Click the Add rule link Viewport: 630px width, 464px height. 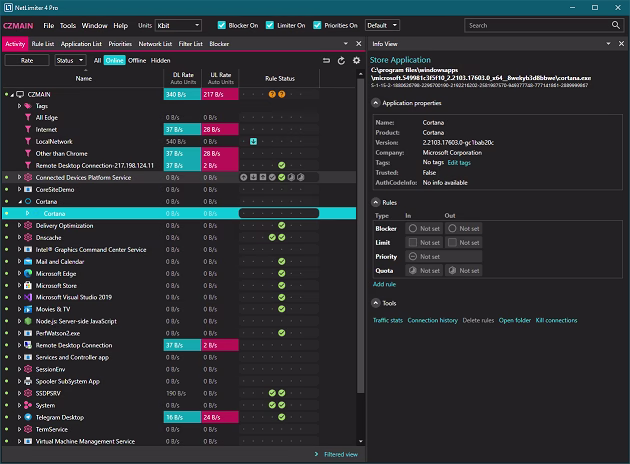pos(384,284)
